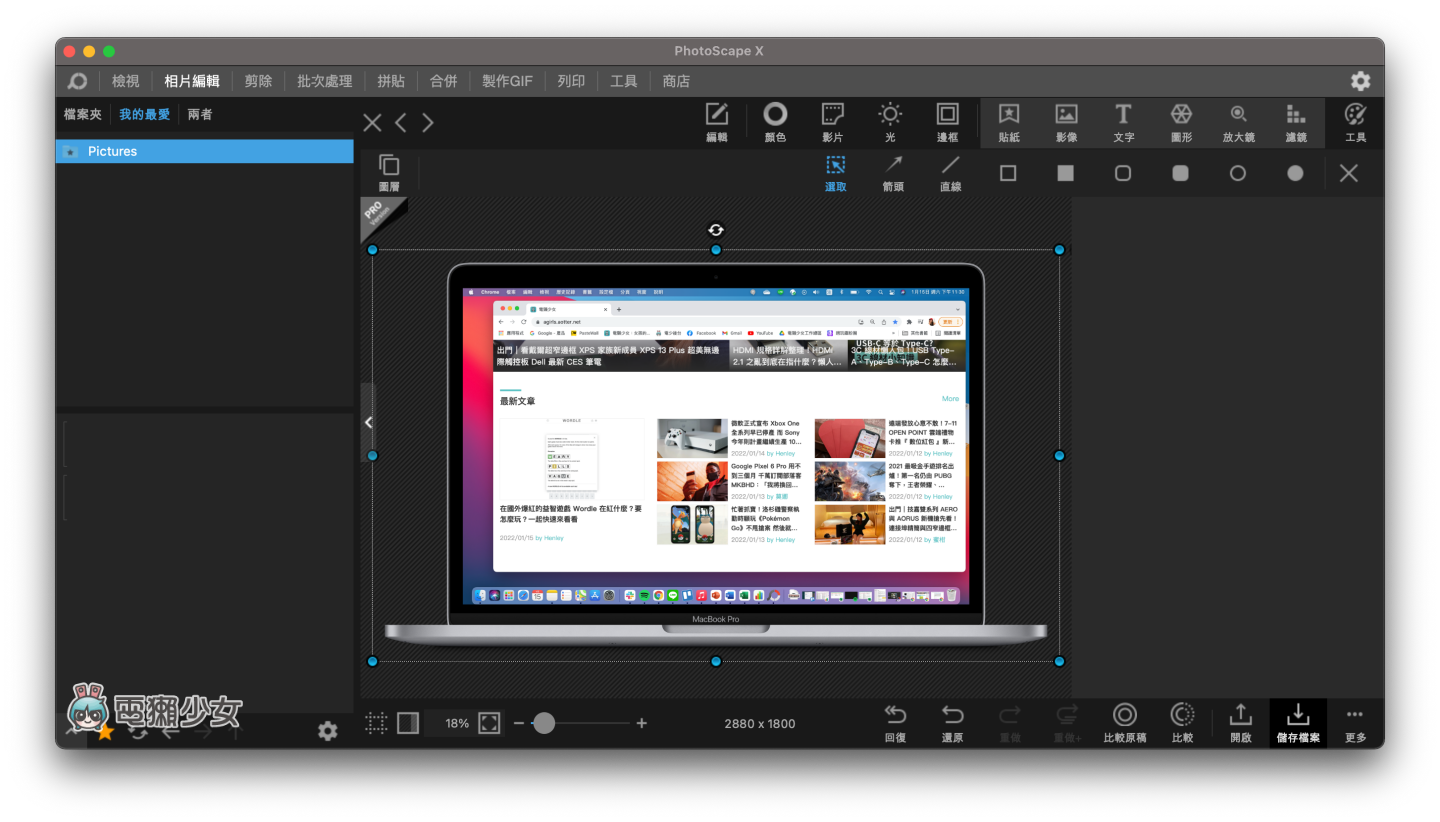Switch to the 拼貼 collage tab
1440x822 pixels.
[391, 81]
